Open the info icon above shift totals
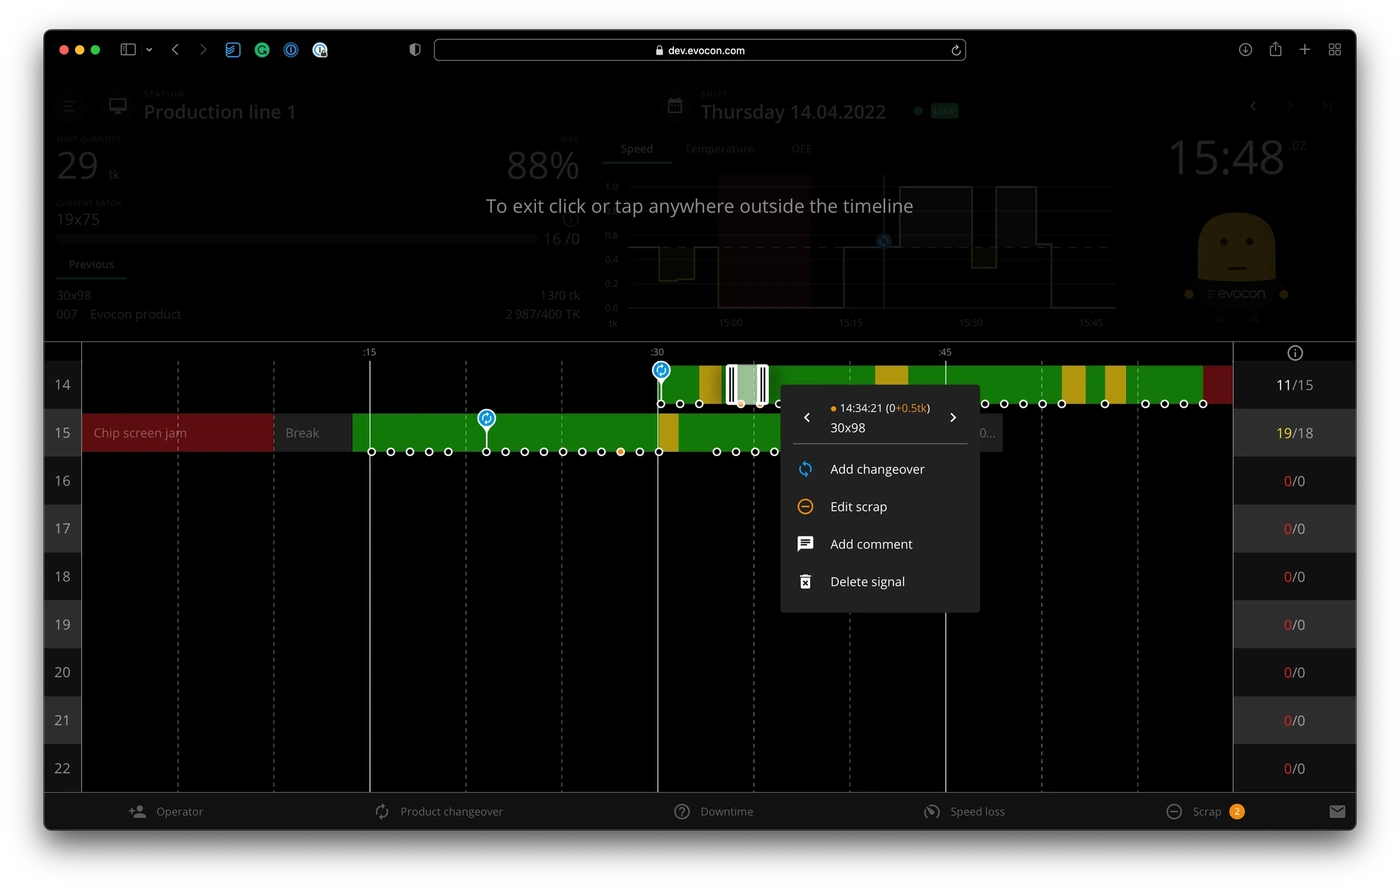This screenshot has height=888, width=1400. [x=1295, y=353]
